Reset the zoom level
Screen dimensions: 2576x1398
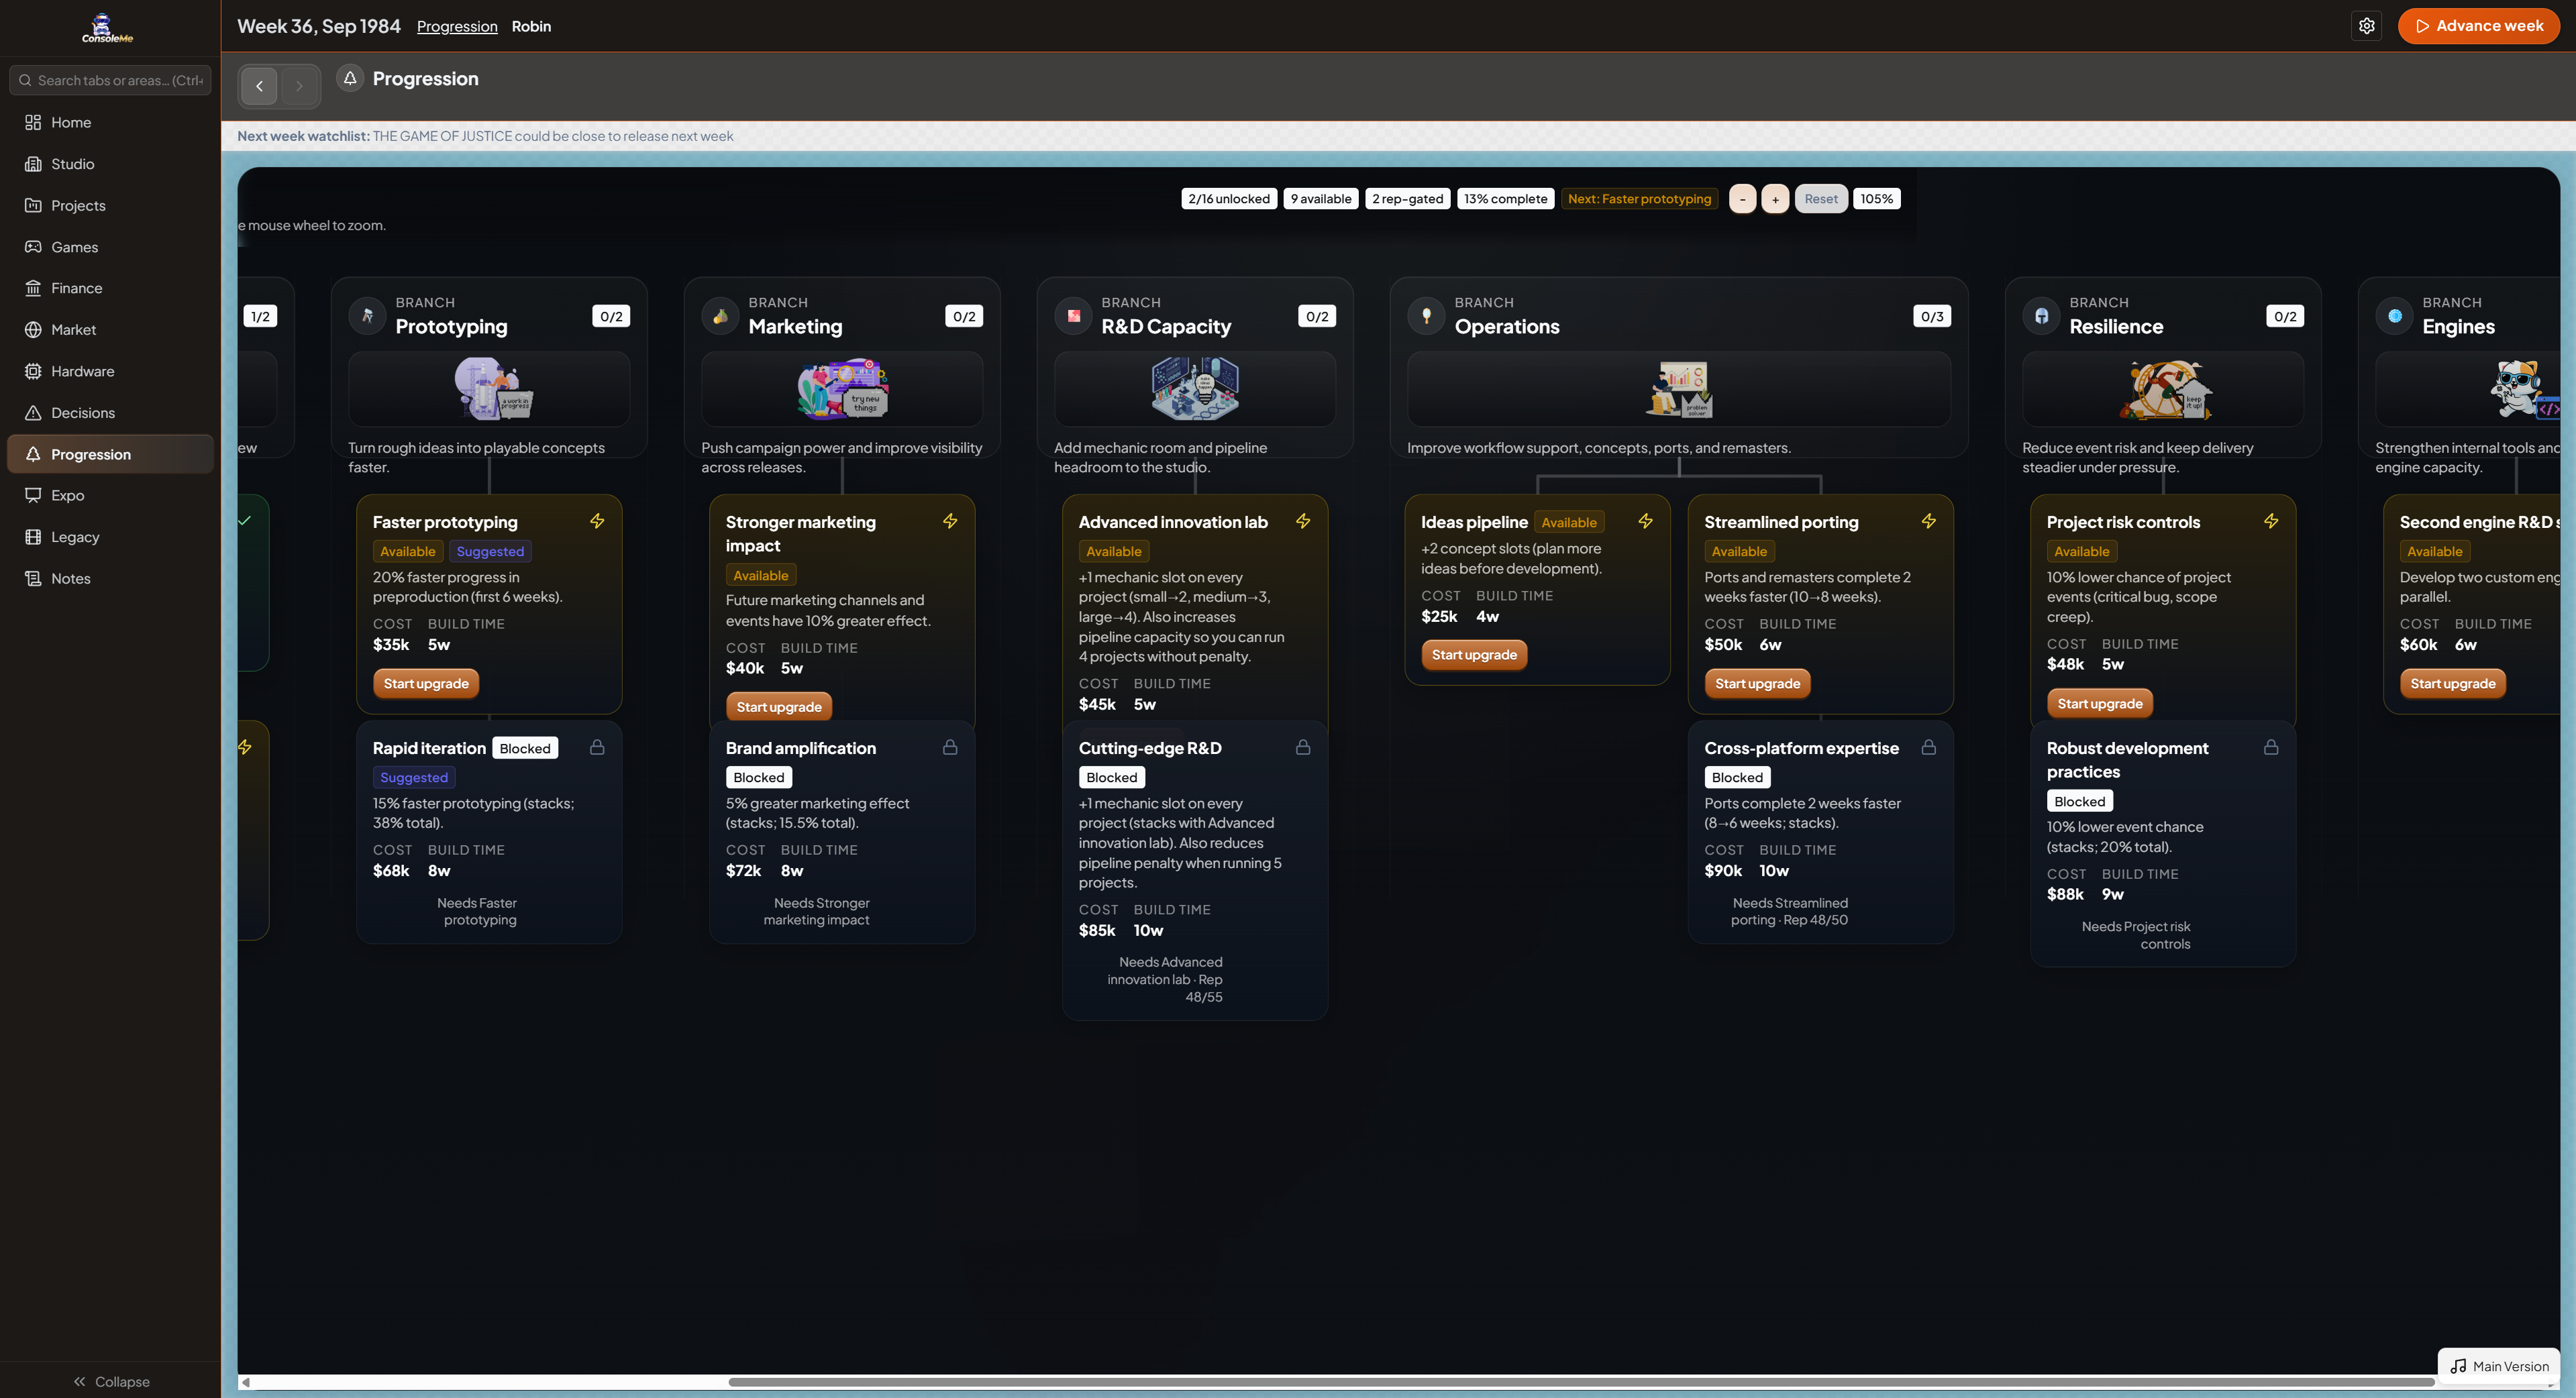tap(1821, 199)
